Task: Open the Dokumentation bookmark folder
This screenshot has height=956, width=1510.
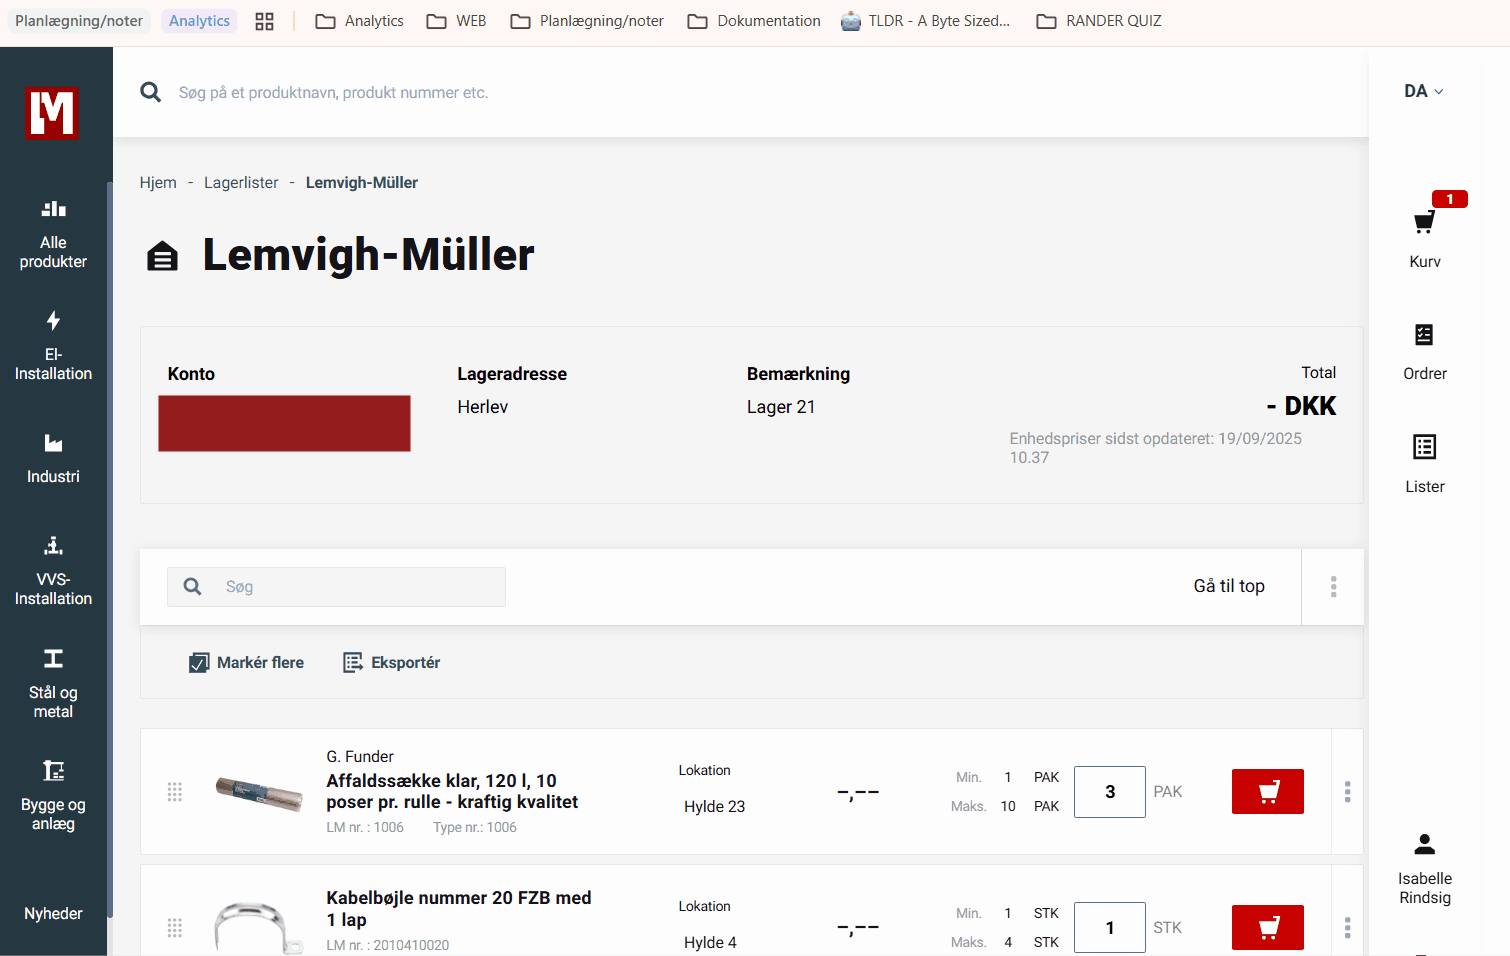Action: (x=754, y=21)
